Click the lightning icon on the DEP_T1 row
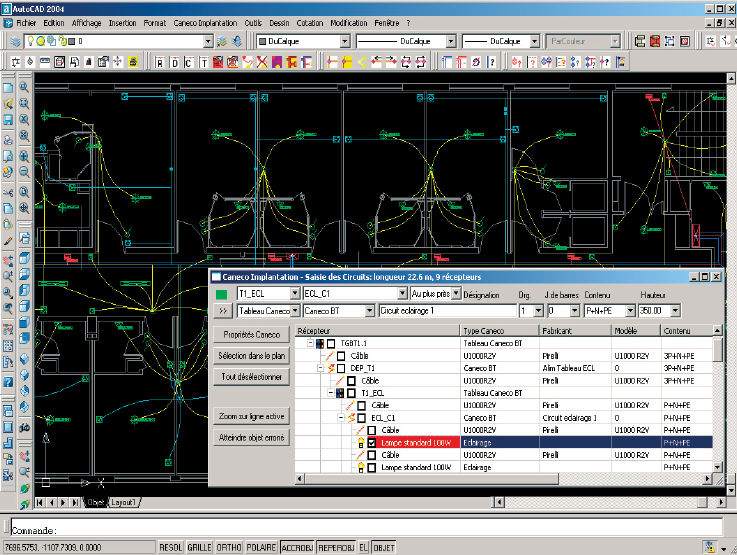737x555 pixels. pos(331,368)
